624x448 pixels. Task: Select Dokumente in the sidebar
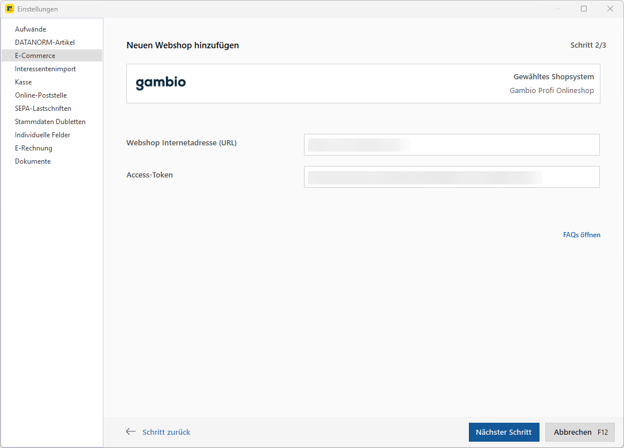32,161
